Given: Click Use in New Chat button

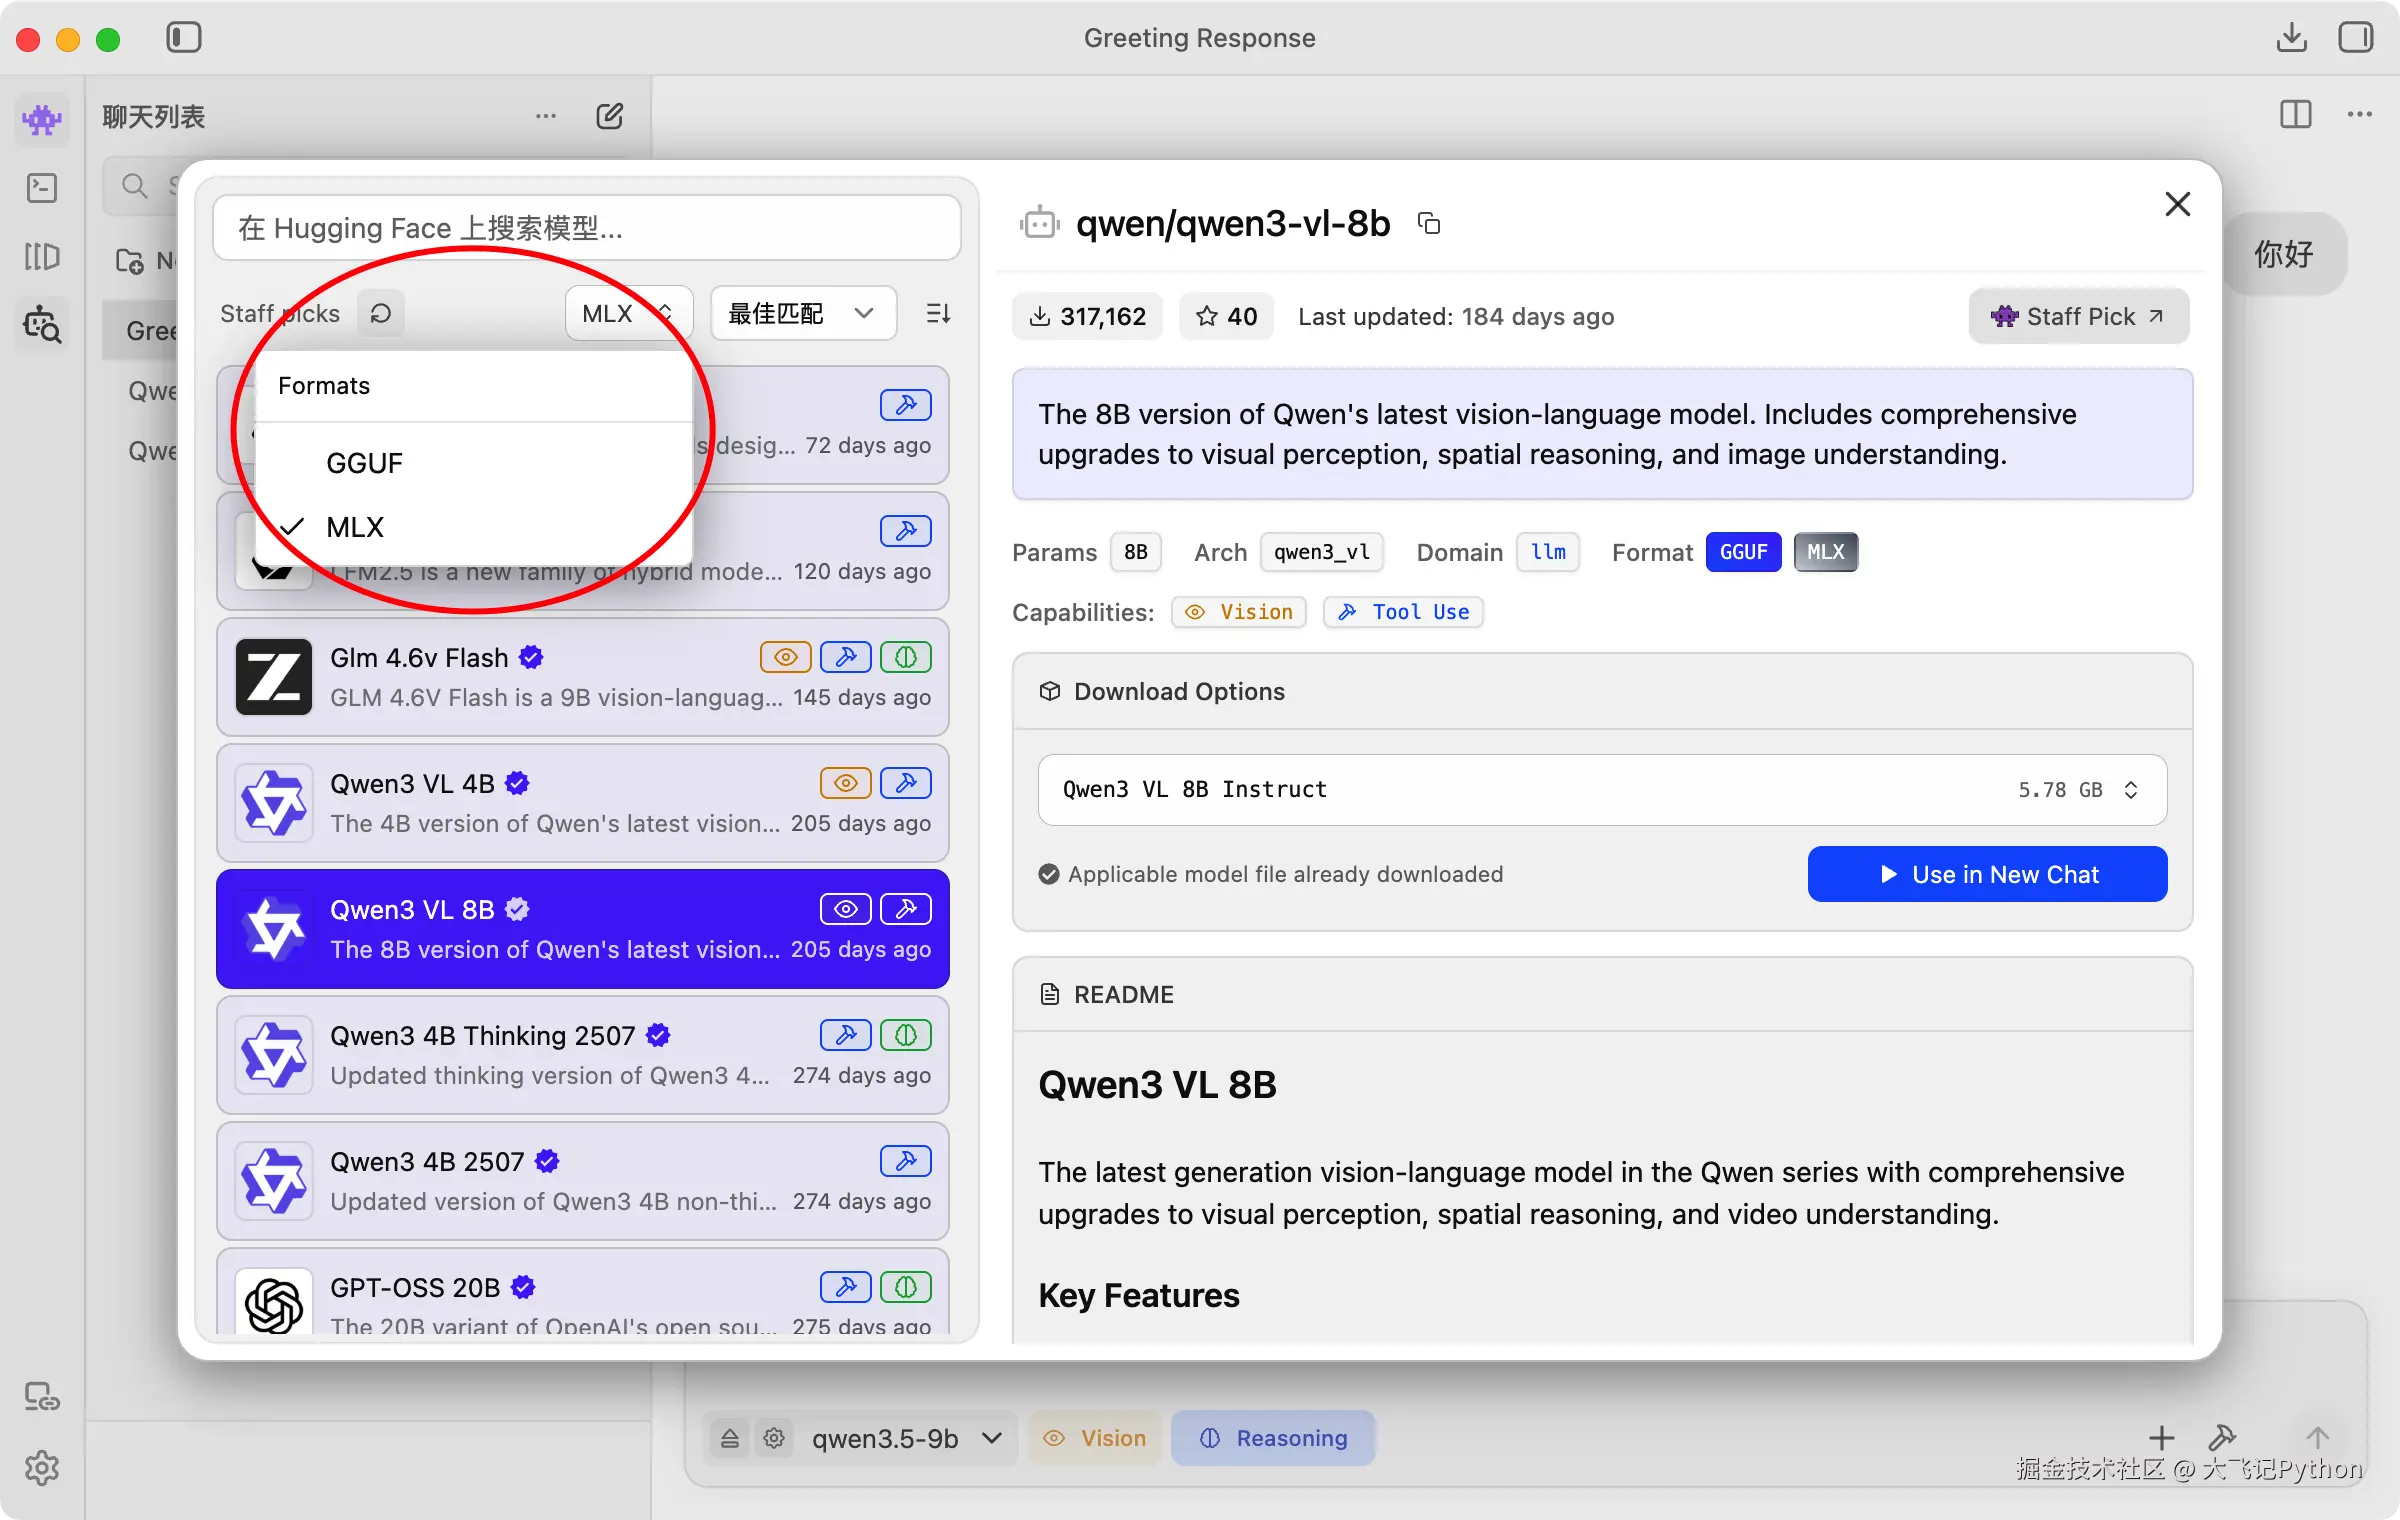Looking at the screenshot, I should pos(1987,875).
